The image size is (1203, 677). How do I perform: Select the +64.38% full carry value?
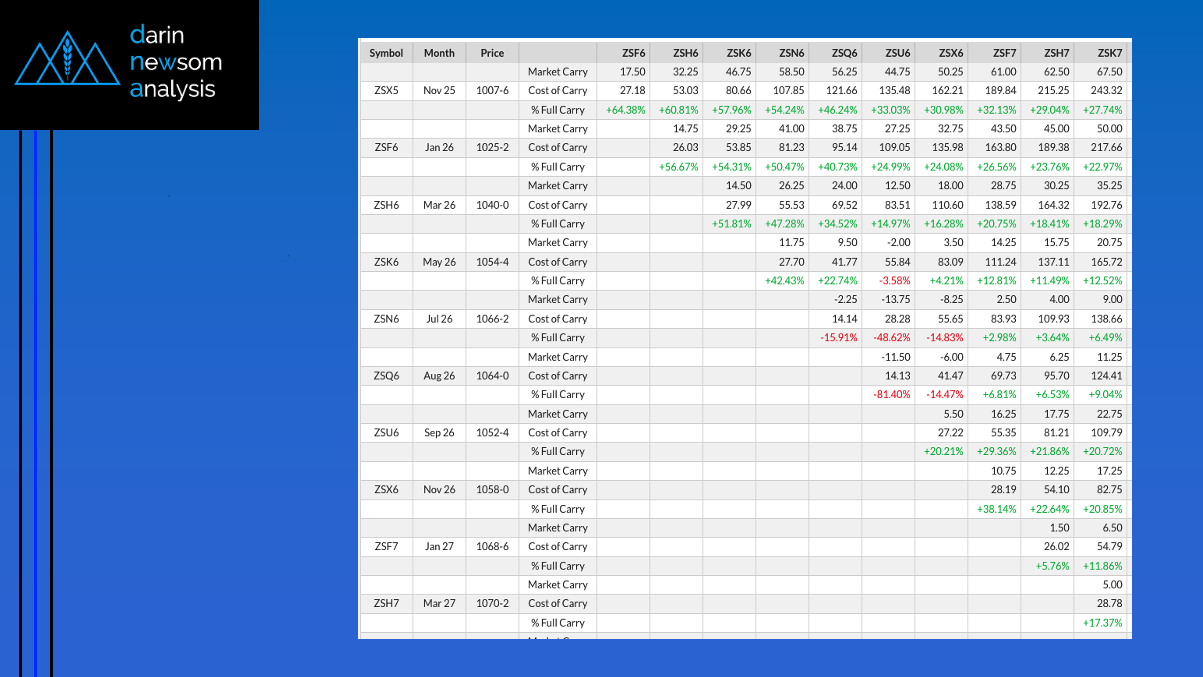click(625, 110)
